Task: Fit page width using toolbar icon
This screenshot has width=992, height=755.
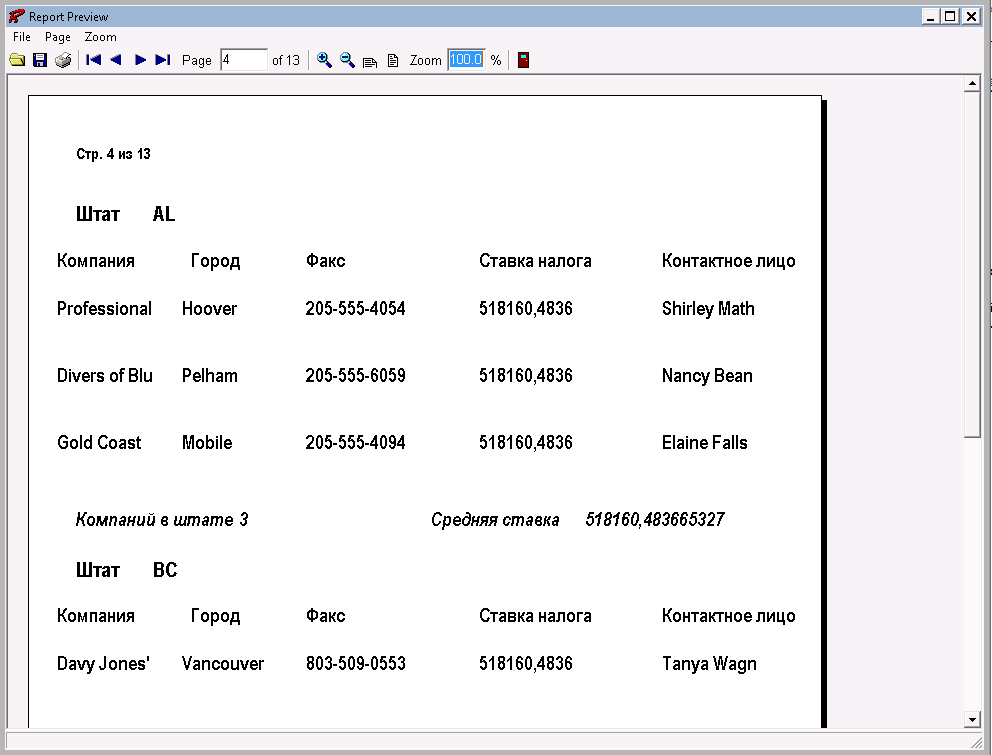Action: (370, 61)
